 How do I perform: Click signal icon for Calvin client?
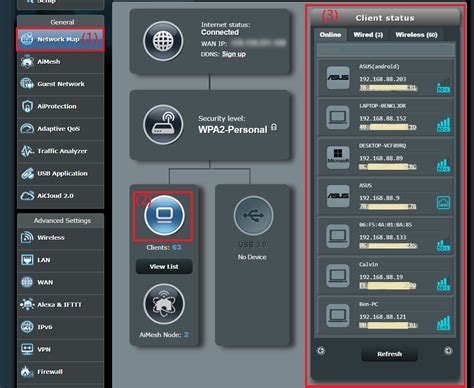point(443,284)
